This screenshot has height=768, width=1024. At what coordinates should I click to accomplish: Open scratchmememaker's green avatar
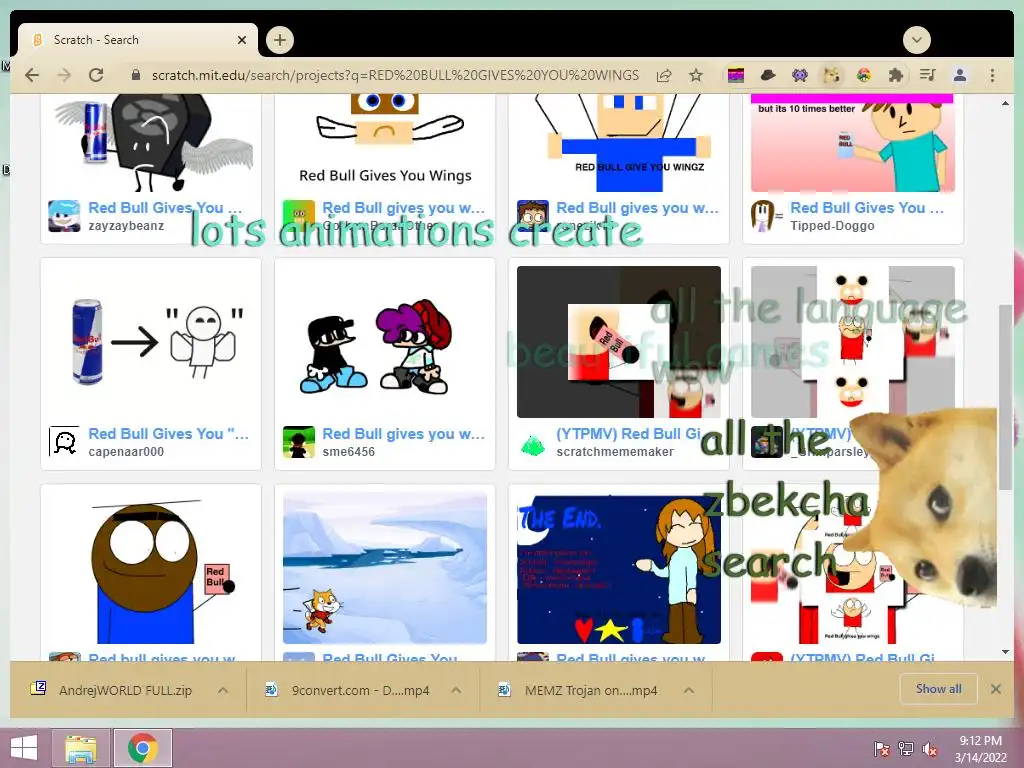pyautogui.click(x=533, y=444)
